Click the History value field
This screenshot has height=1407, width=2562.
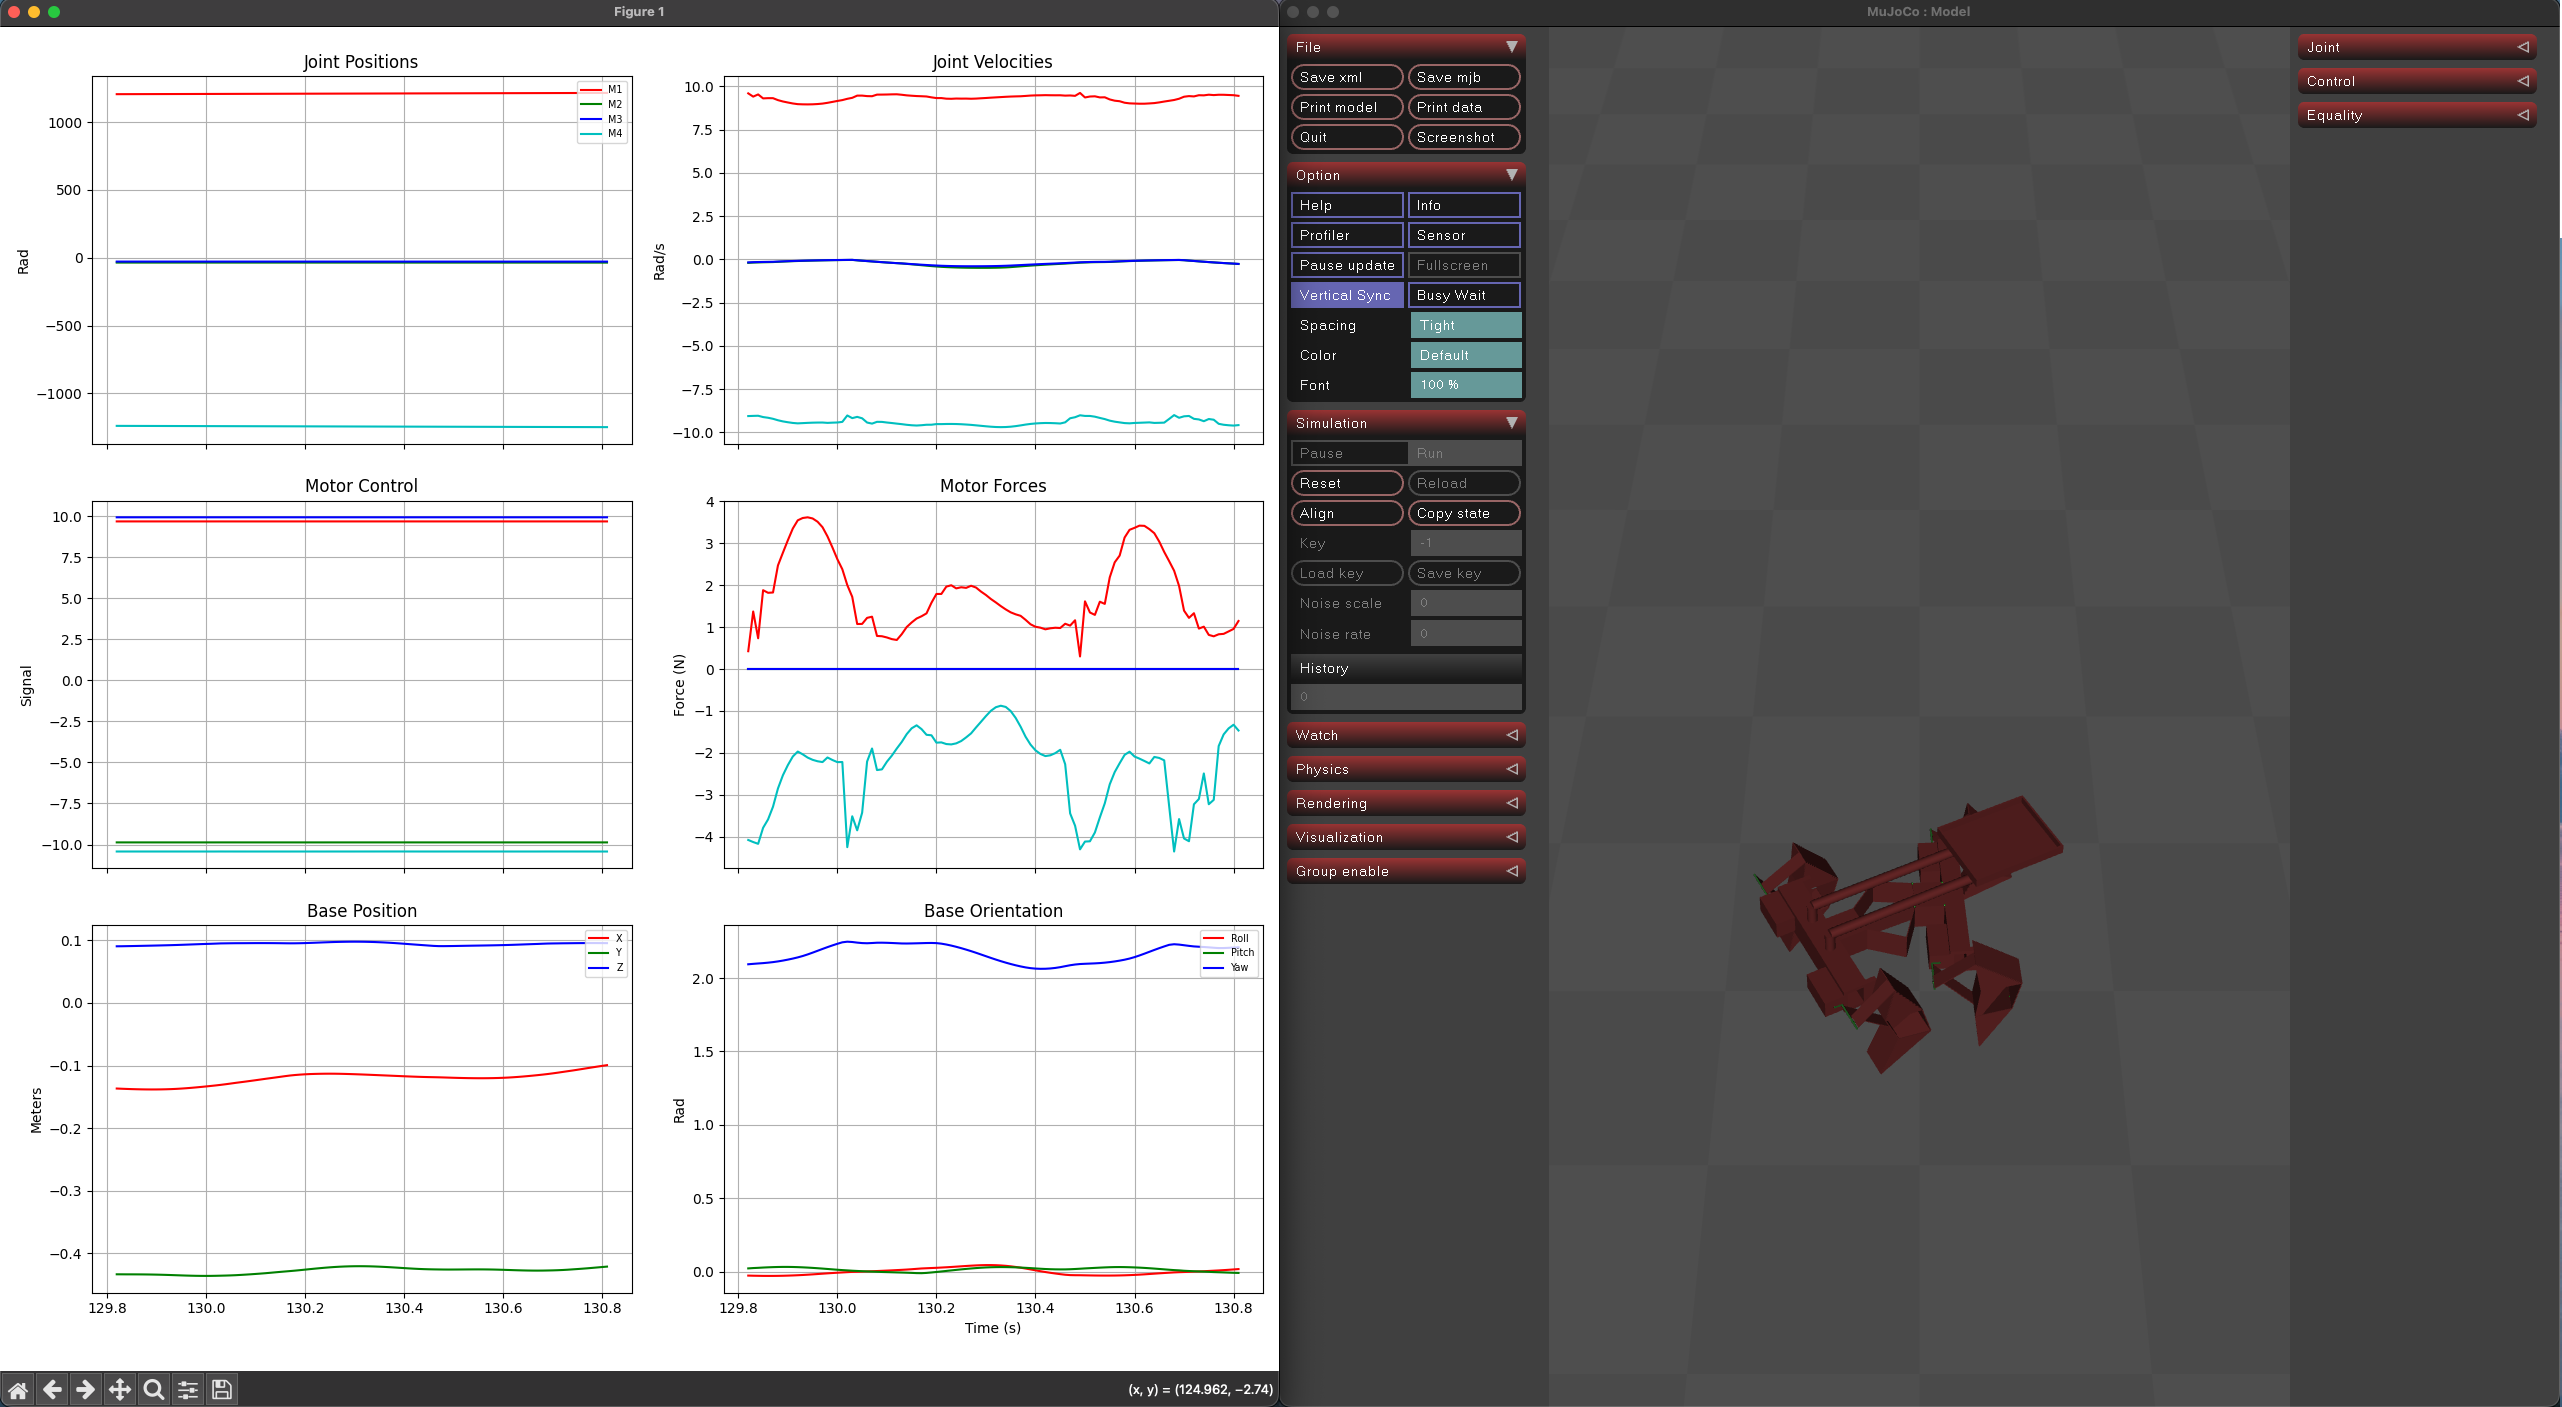coord(1404,697)
